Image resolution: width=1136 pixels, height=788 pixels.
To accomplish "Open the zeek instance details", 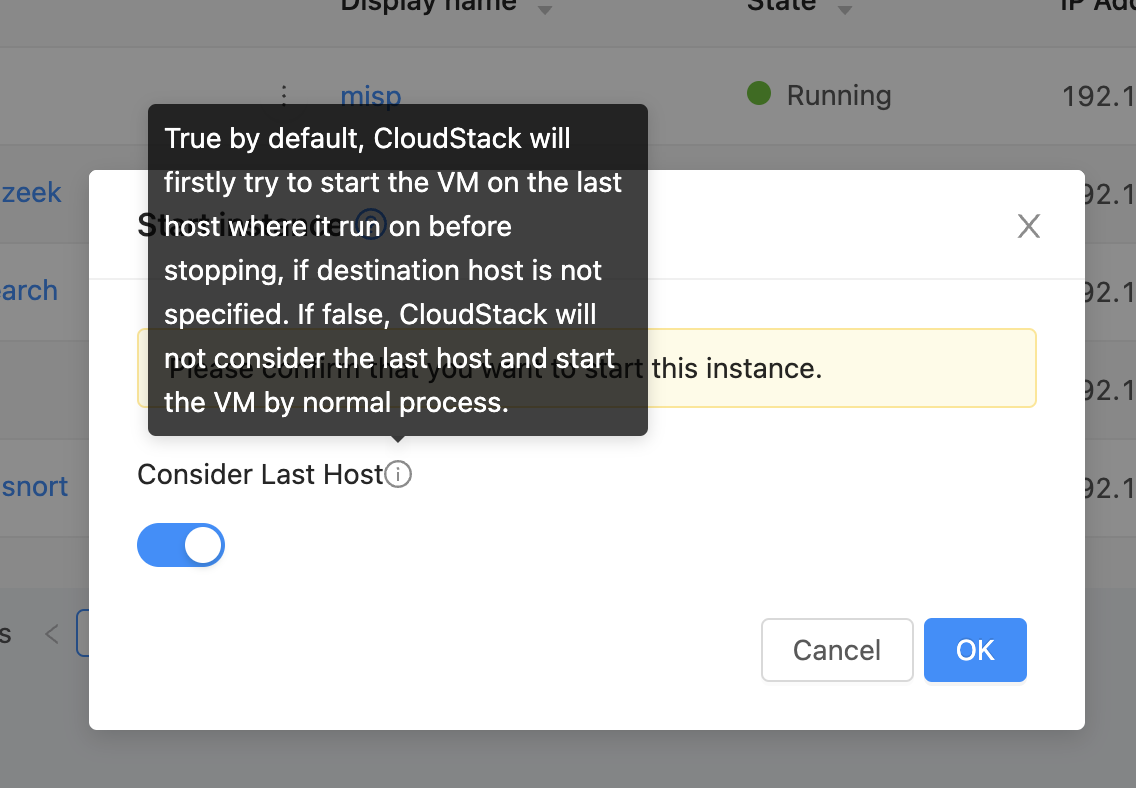I will click(x=30, y=192).
